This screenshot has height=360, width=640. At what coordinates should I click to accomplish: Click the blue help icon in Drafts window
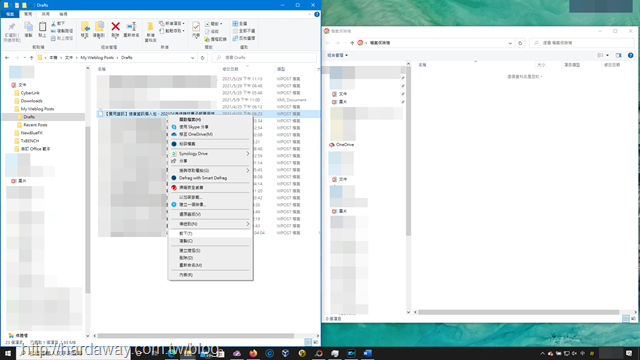[x=317, y=14]
